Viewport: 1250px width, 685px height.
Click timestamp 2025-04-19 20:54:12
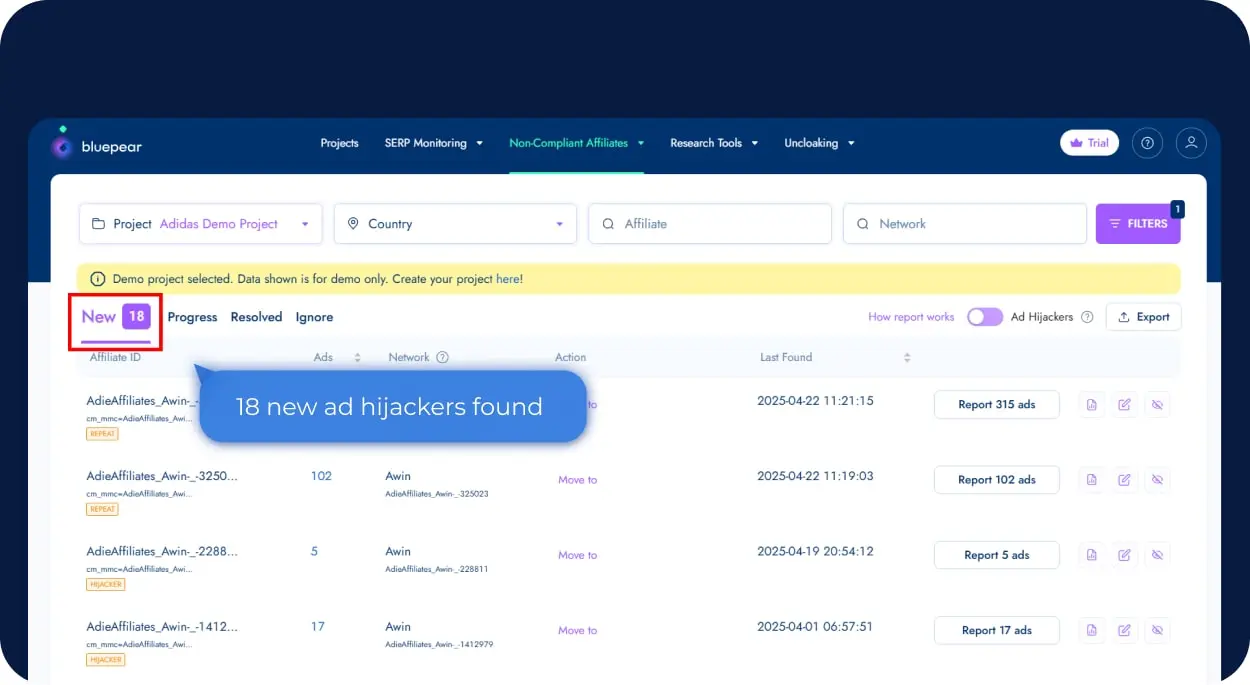click(815, 551)
